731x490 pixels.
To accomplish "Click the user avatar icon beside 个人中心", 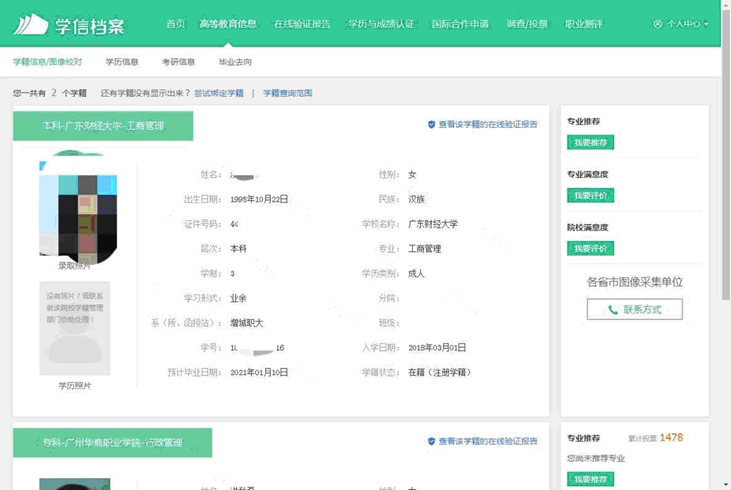I will point(657,23).
